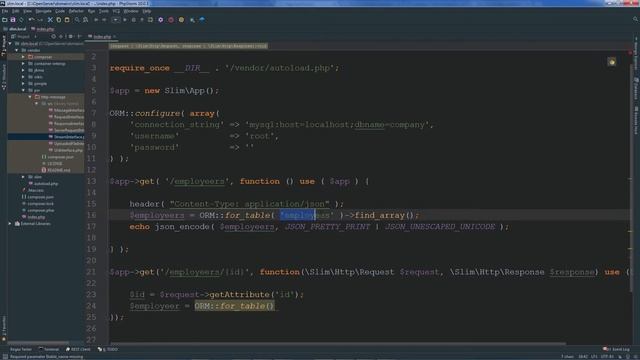Close the index.php editor tab

pyautogui.click(x=115, y=37)
